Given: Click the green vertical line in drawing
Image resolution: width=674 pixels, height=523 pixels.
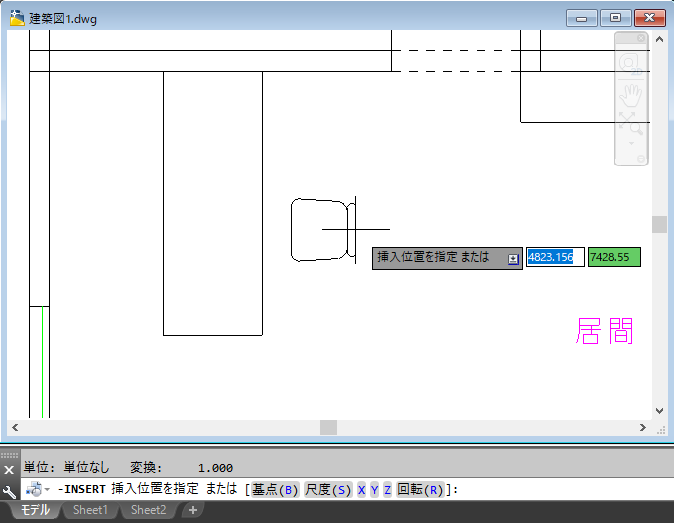Looking at the screenshot, I should pyautogui.click(x=43, y=362).
